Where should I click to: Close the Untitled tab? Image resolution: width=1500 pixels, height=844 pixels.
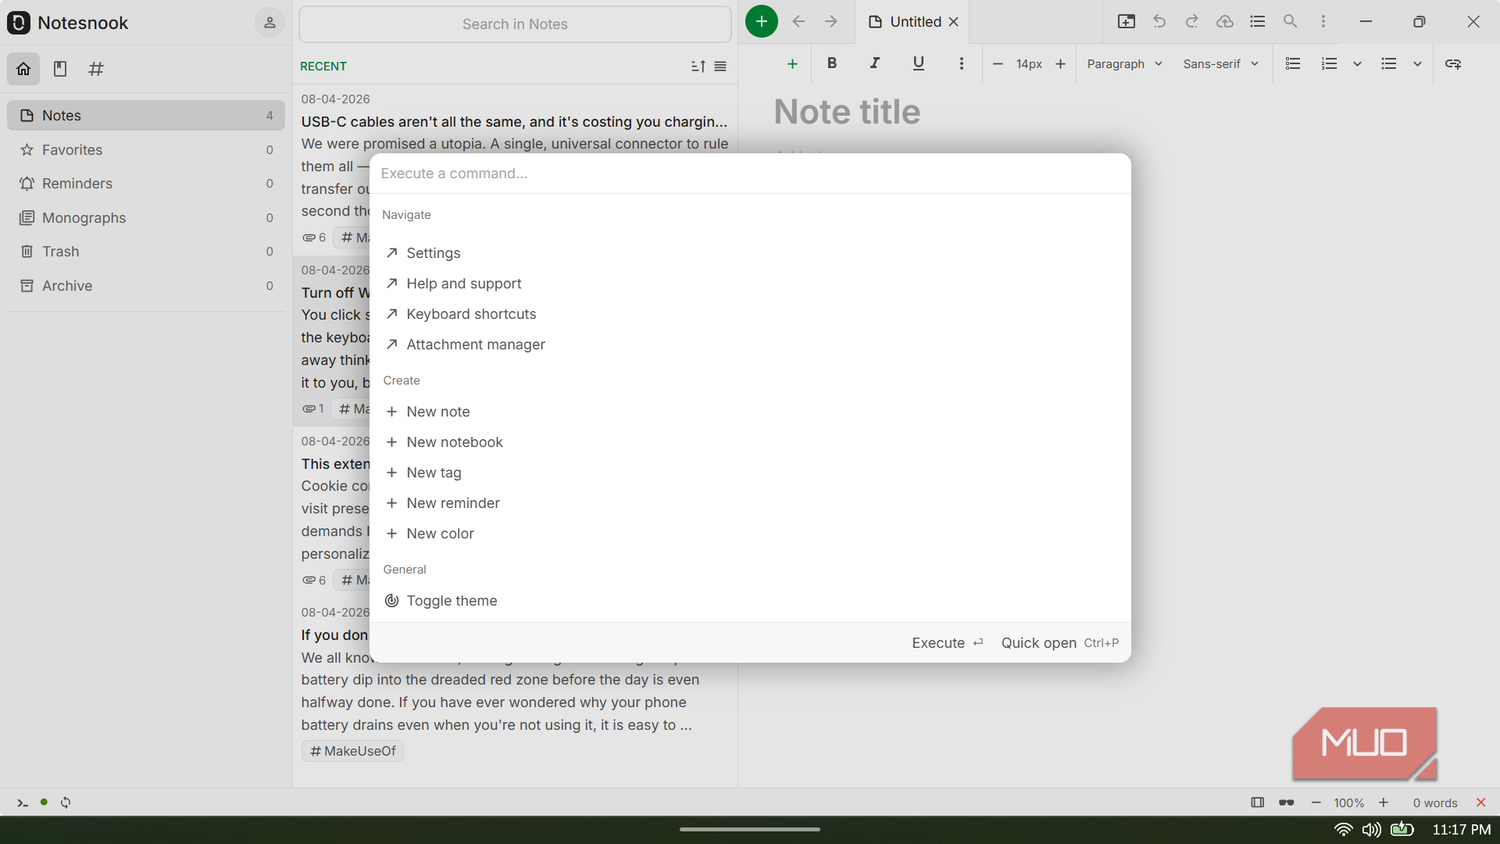click(954, 21)
